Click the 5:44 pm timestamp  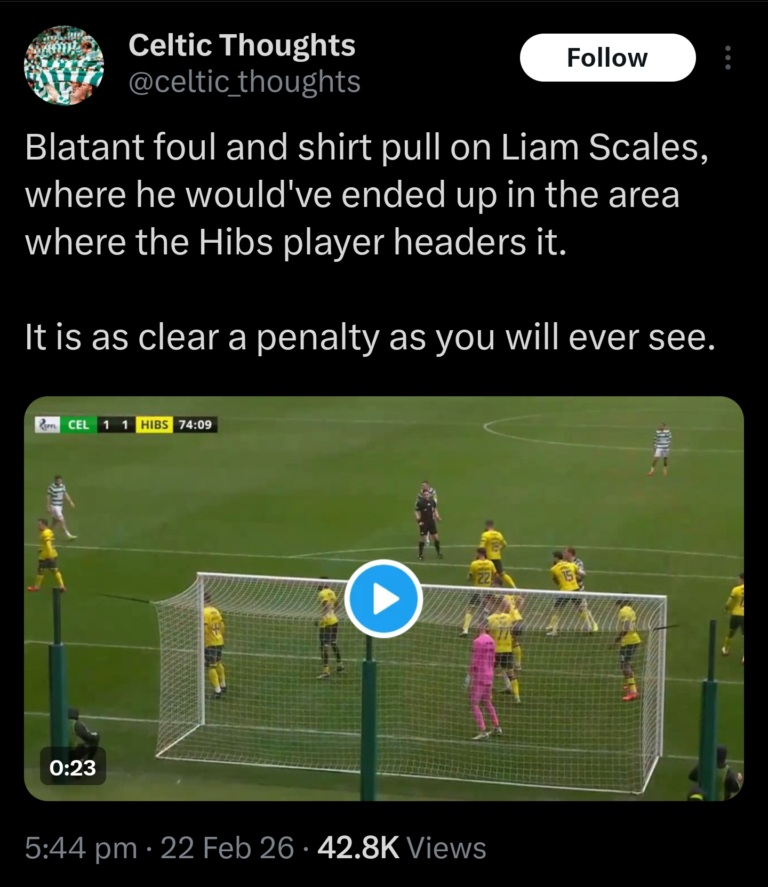[x=81, y=848]
